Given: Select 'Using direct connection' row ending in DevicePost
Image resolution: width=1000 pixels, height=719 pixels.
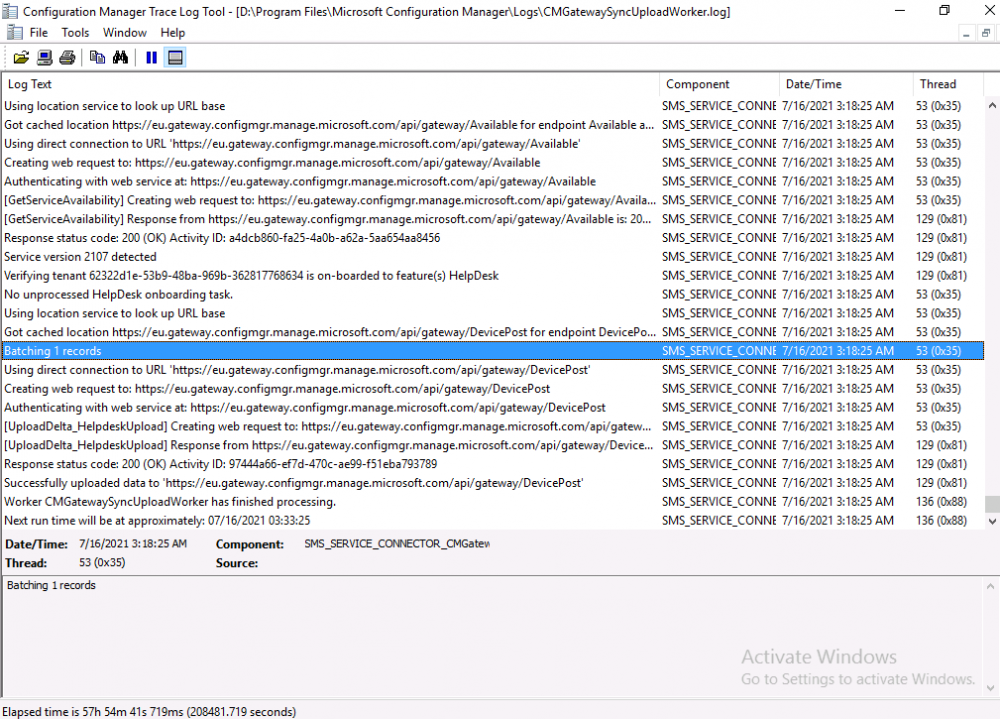Looking at the screenshot, I should [x=492, y=370].
